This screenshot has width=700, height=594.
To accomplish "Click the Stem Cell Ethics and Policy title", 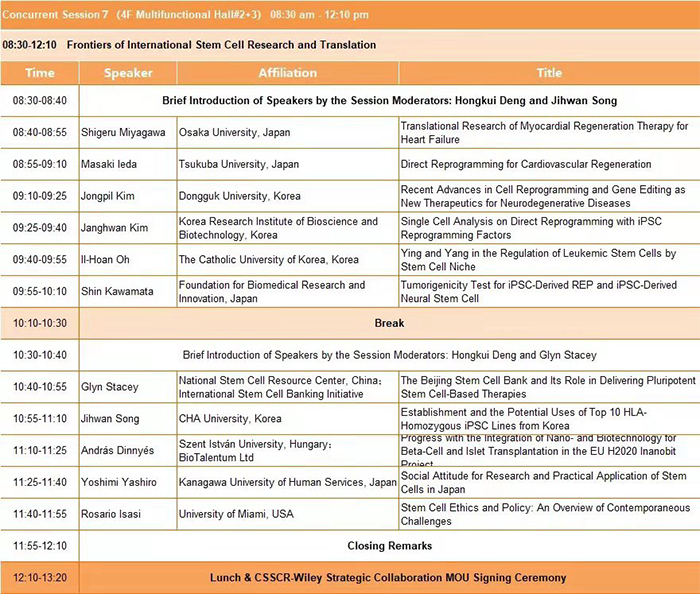I will click(x=543, y=514).
